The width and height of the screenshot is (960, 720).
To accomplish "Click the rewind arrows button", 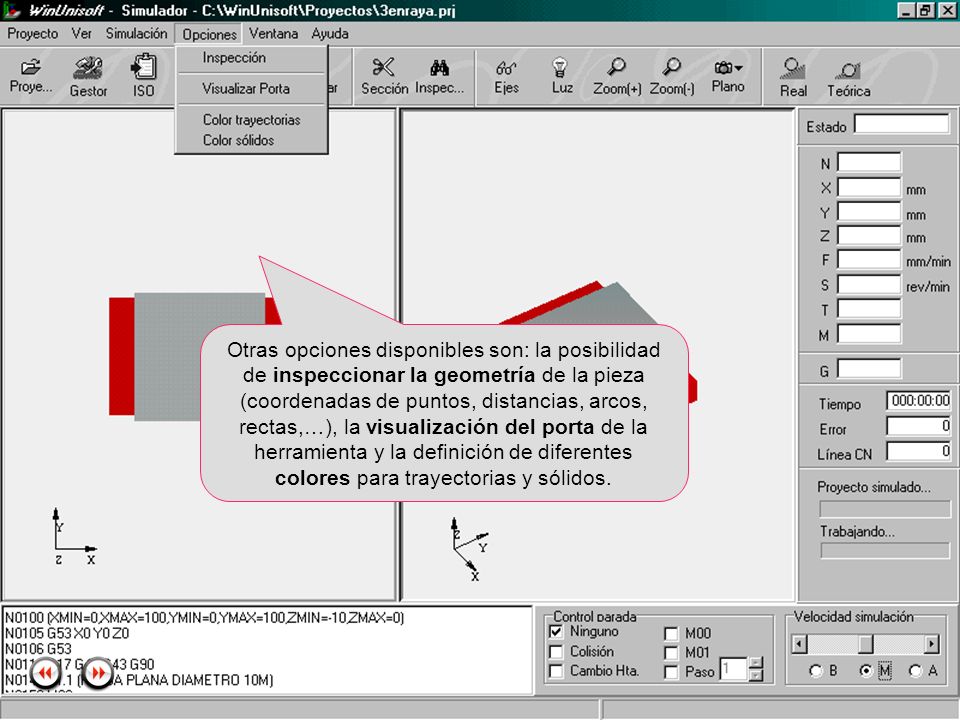I will click(45, 673).
